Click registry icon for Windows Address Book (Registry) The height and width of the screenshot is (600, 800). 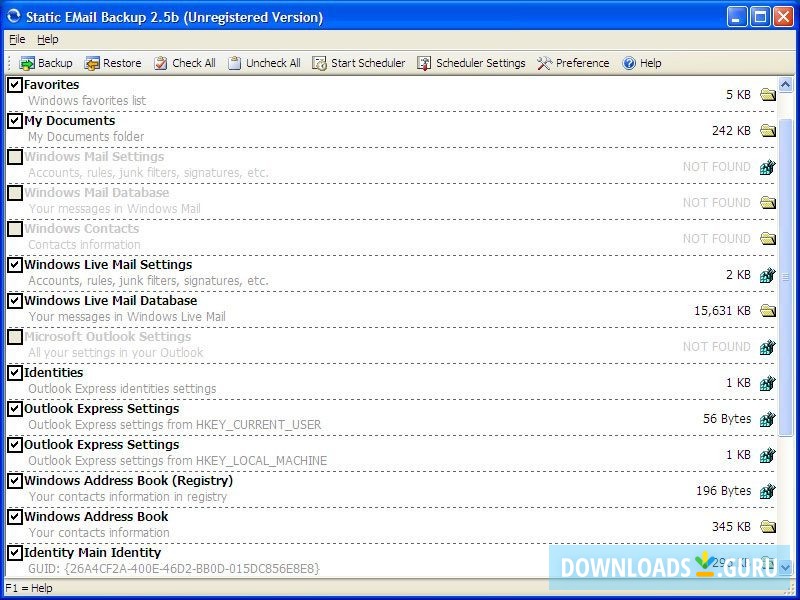pos(768,491)
